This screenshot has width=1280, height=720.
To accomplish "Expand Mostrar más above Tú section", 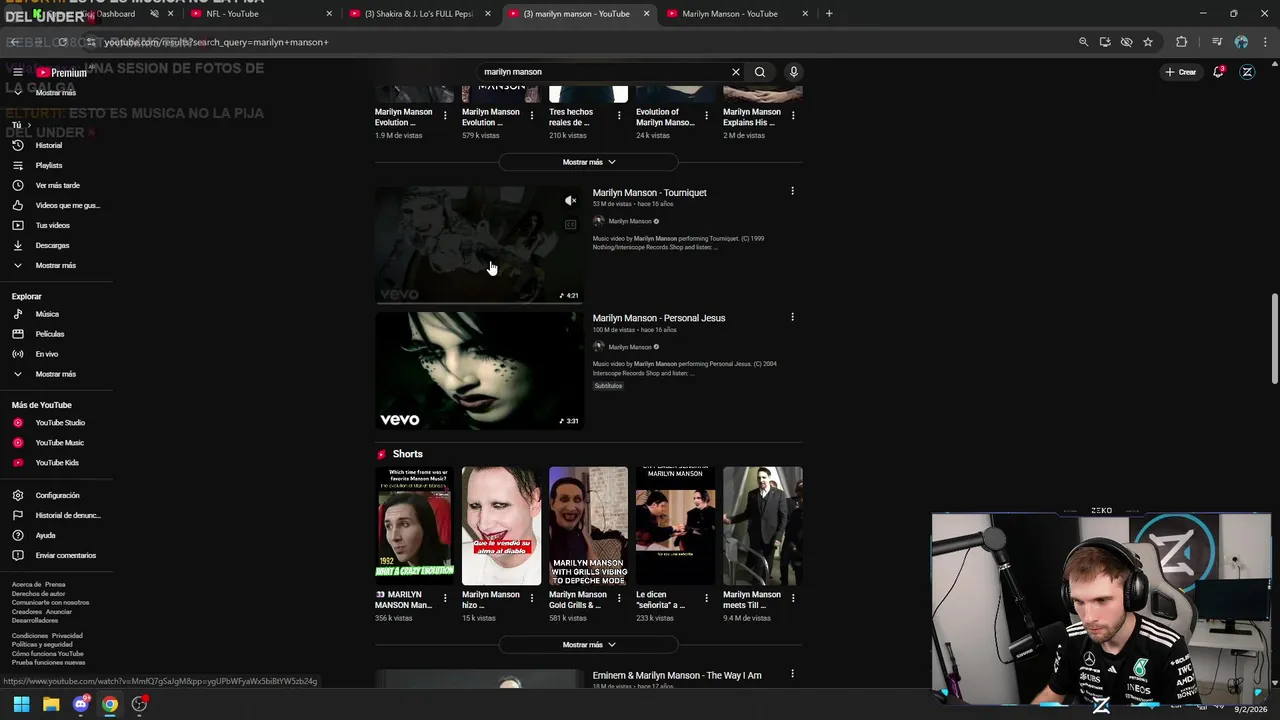I will tap(56, 92).
